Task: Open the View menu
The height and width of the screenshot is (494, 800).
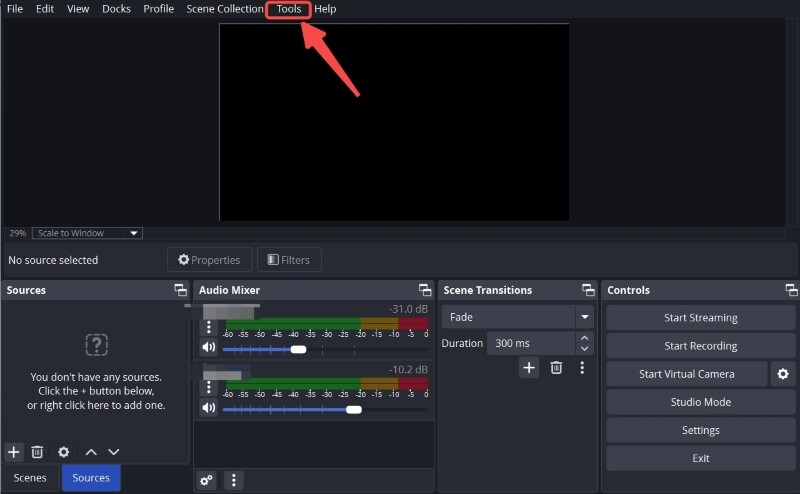Action: (x=78, y=9)
